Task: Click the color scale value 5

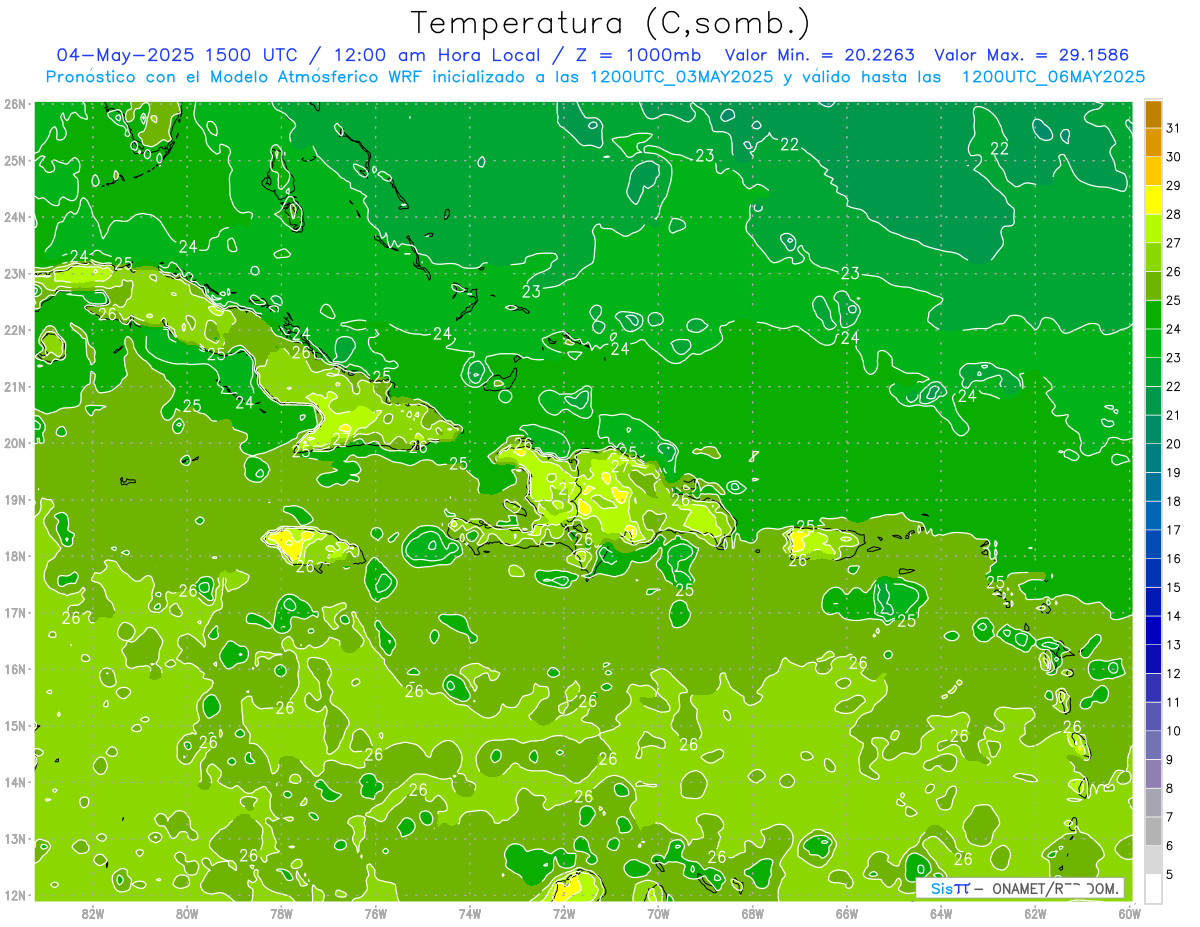Action: (x=1170, y=874)
